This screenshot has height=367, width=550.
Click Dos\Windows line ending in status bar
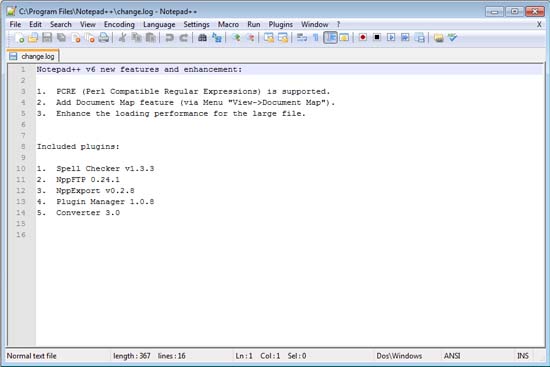pyautogui.click(x=399, y=356)
